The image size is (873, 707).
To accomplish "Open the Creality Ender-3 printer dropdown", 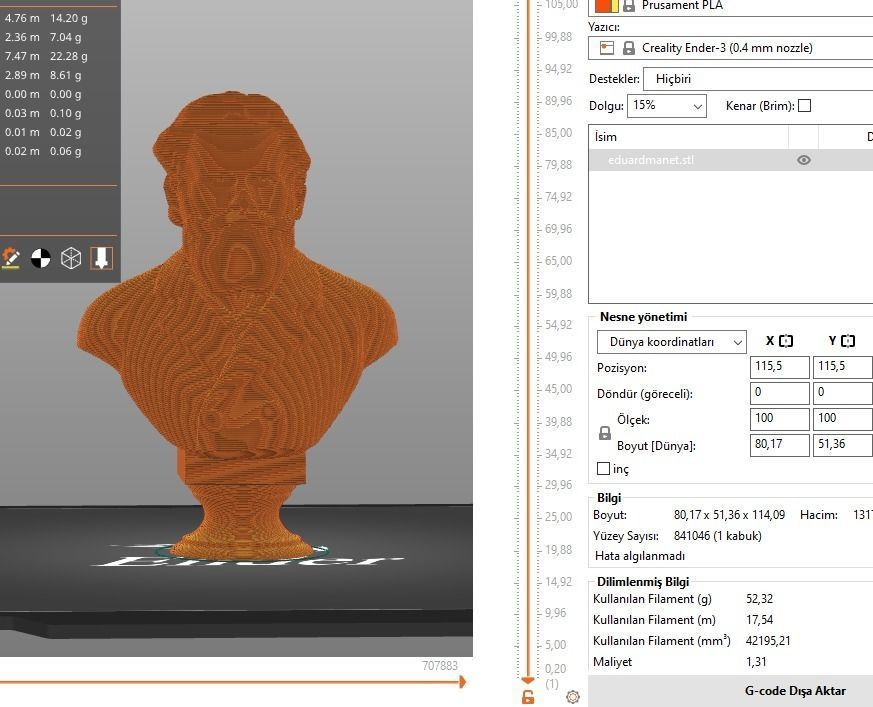I will [730, 48].
